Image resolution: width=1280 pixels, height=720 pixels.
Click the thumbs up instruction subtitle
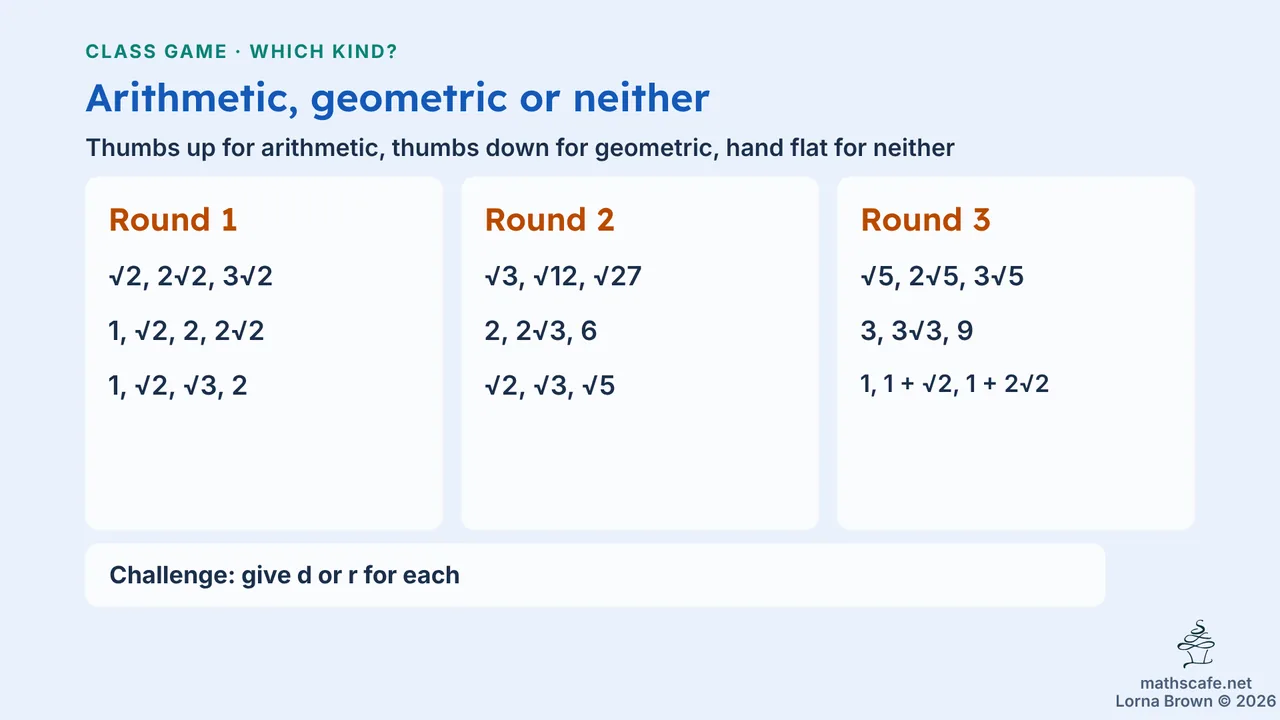[520, 148]
